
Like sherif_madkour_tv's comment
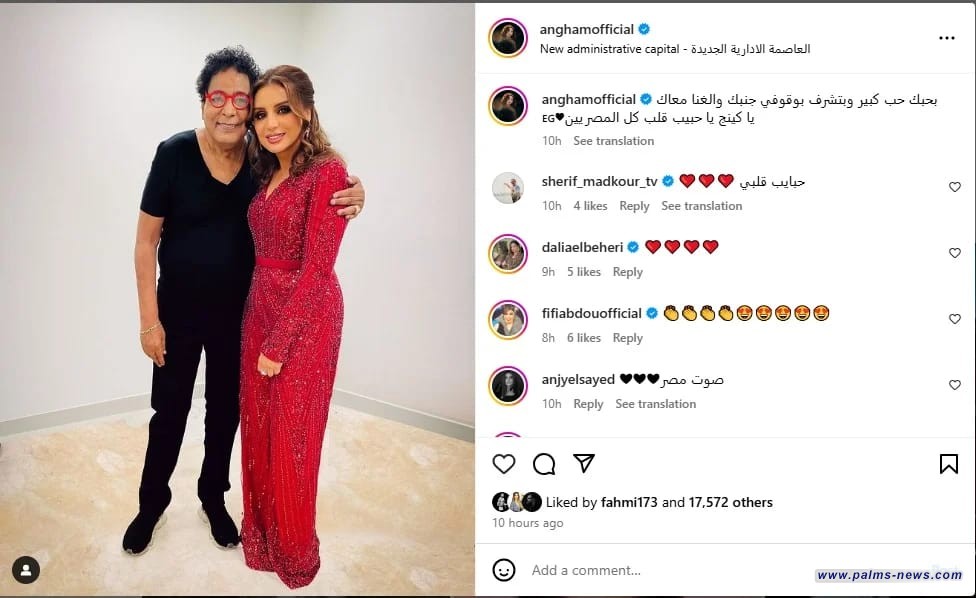tap(954, 187)
